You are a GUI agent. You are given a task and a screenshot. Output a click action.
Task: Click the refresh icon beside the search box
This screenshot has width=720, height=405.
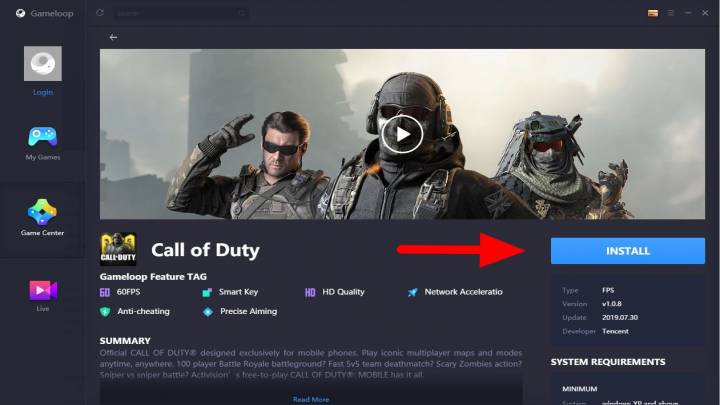[x=99, y=13]
